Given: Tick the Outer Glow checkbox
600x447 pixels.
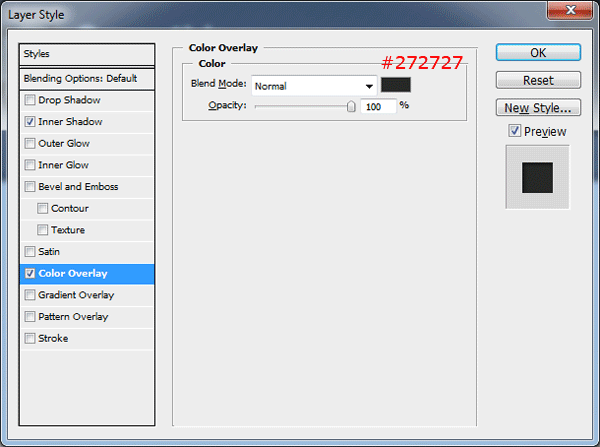Looking at the screenshot, I should pyautogui.click(x=30, y=144).
